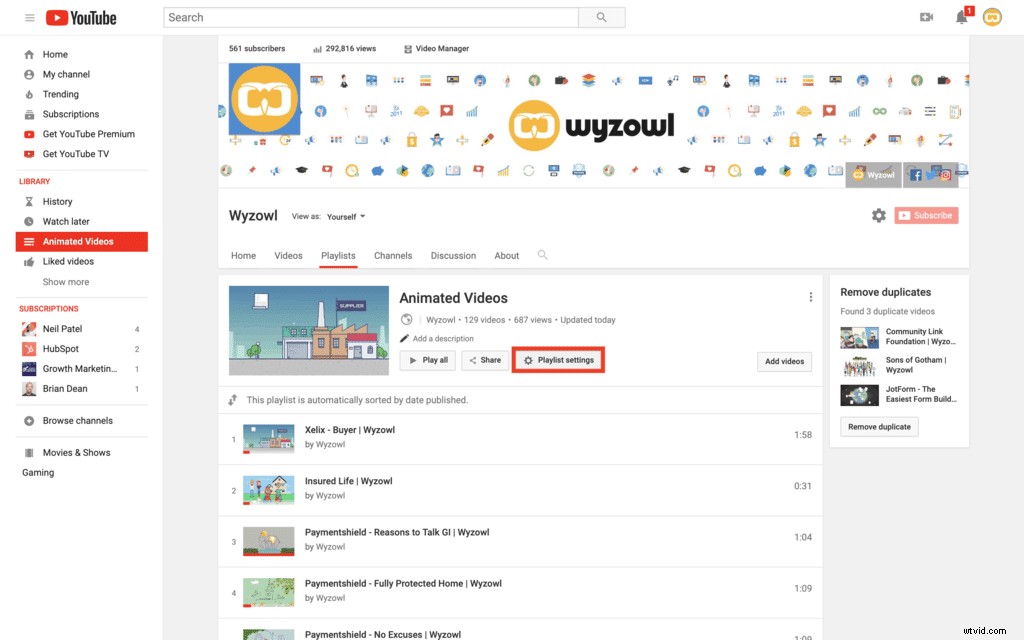
Task: Open Playlist settings
Action: [558, 360]
